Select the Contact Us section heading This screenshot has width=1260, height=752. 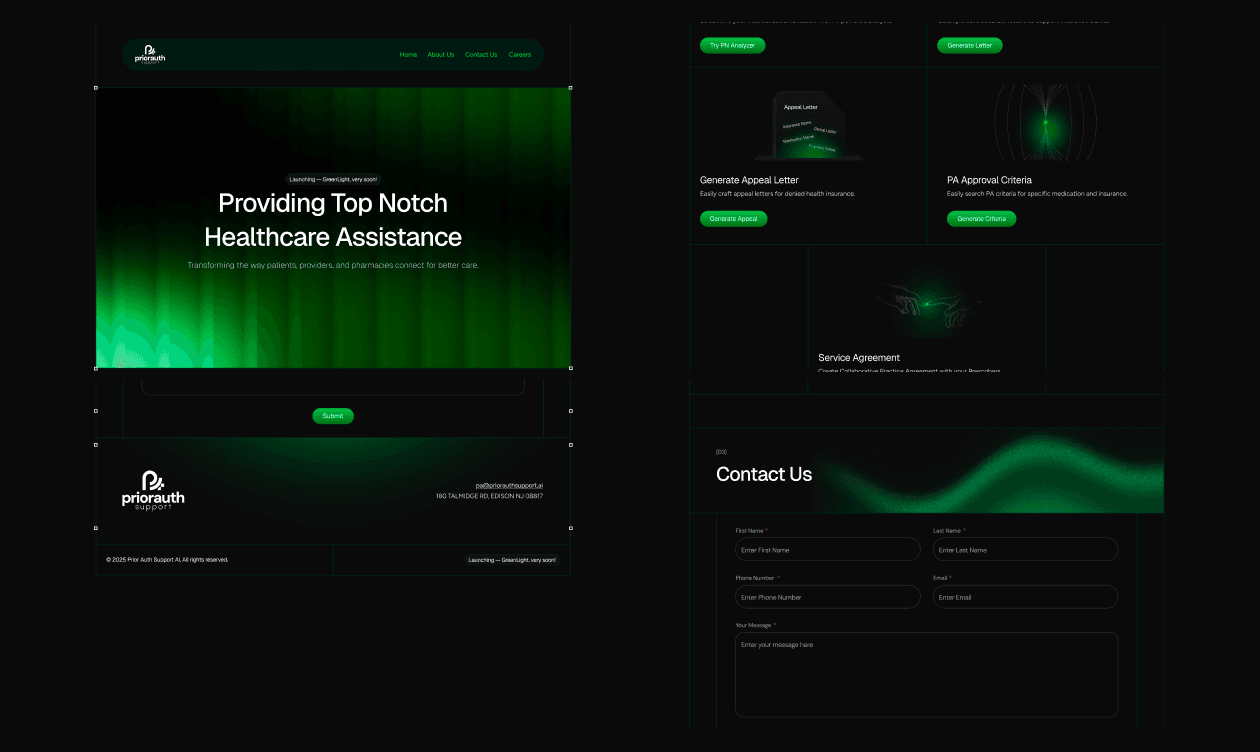(x=764, y=474)
